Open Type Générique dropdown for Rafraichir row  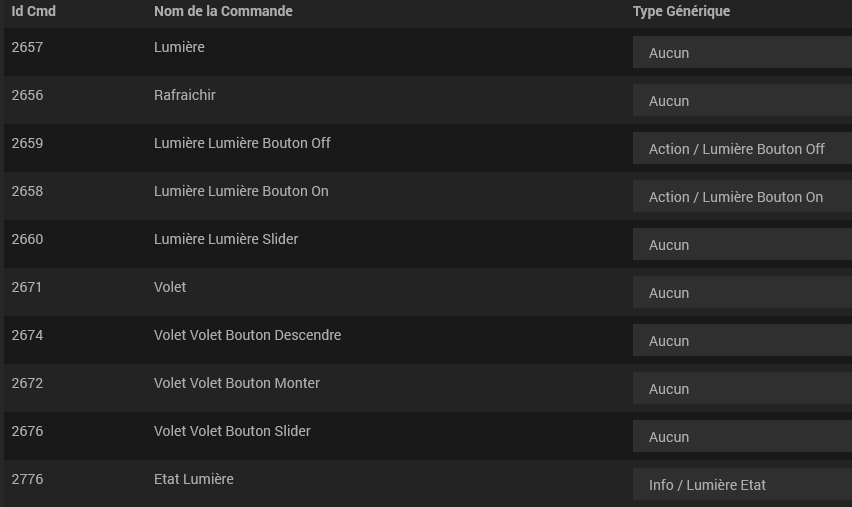(x=742, y=101)
